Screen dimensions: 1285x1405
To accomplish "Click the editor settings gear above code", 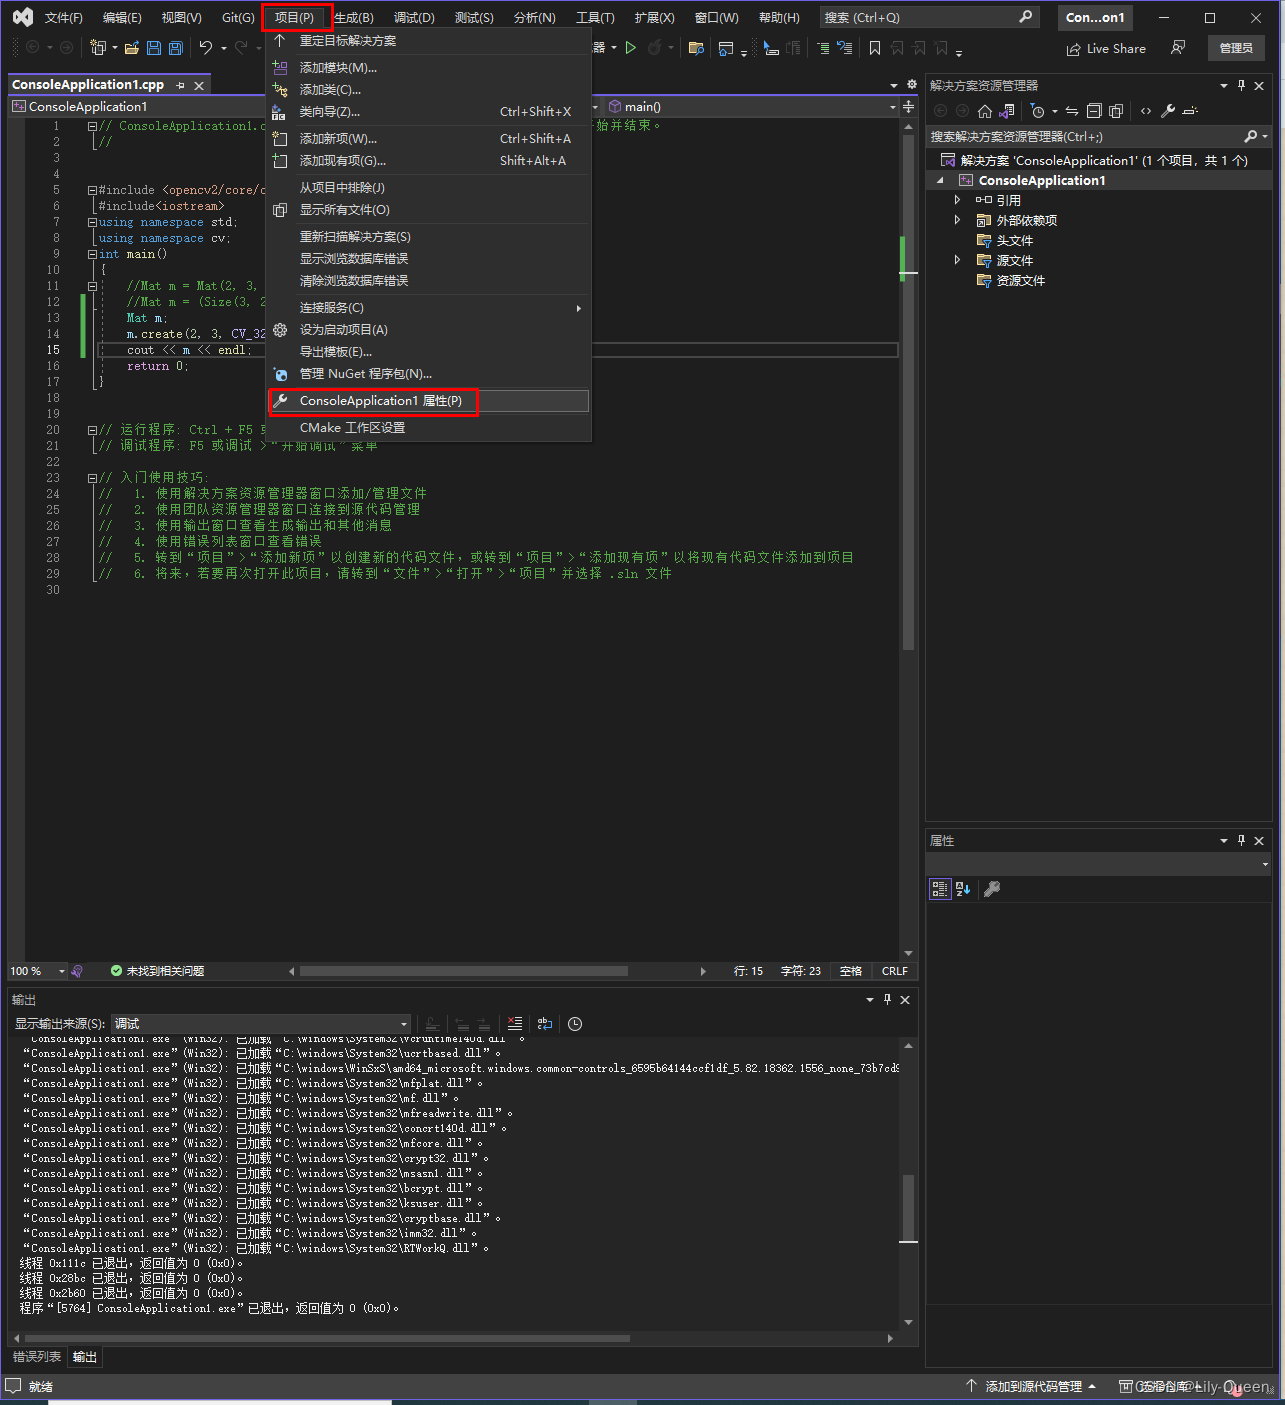I will point(911,85).
